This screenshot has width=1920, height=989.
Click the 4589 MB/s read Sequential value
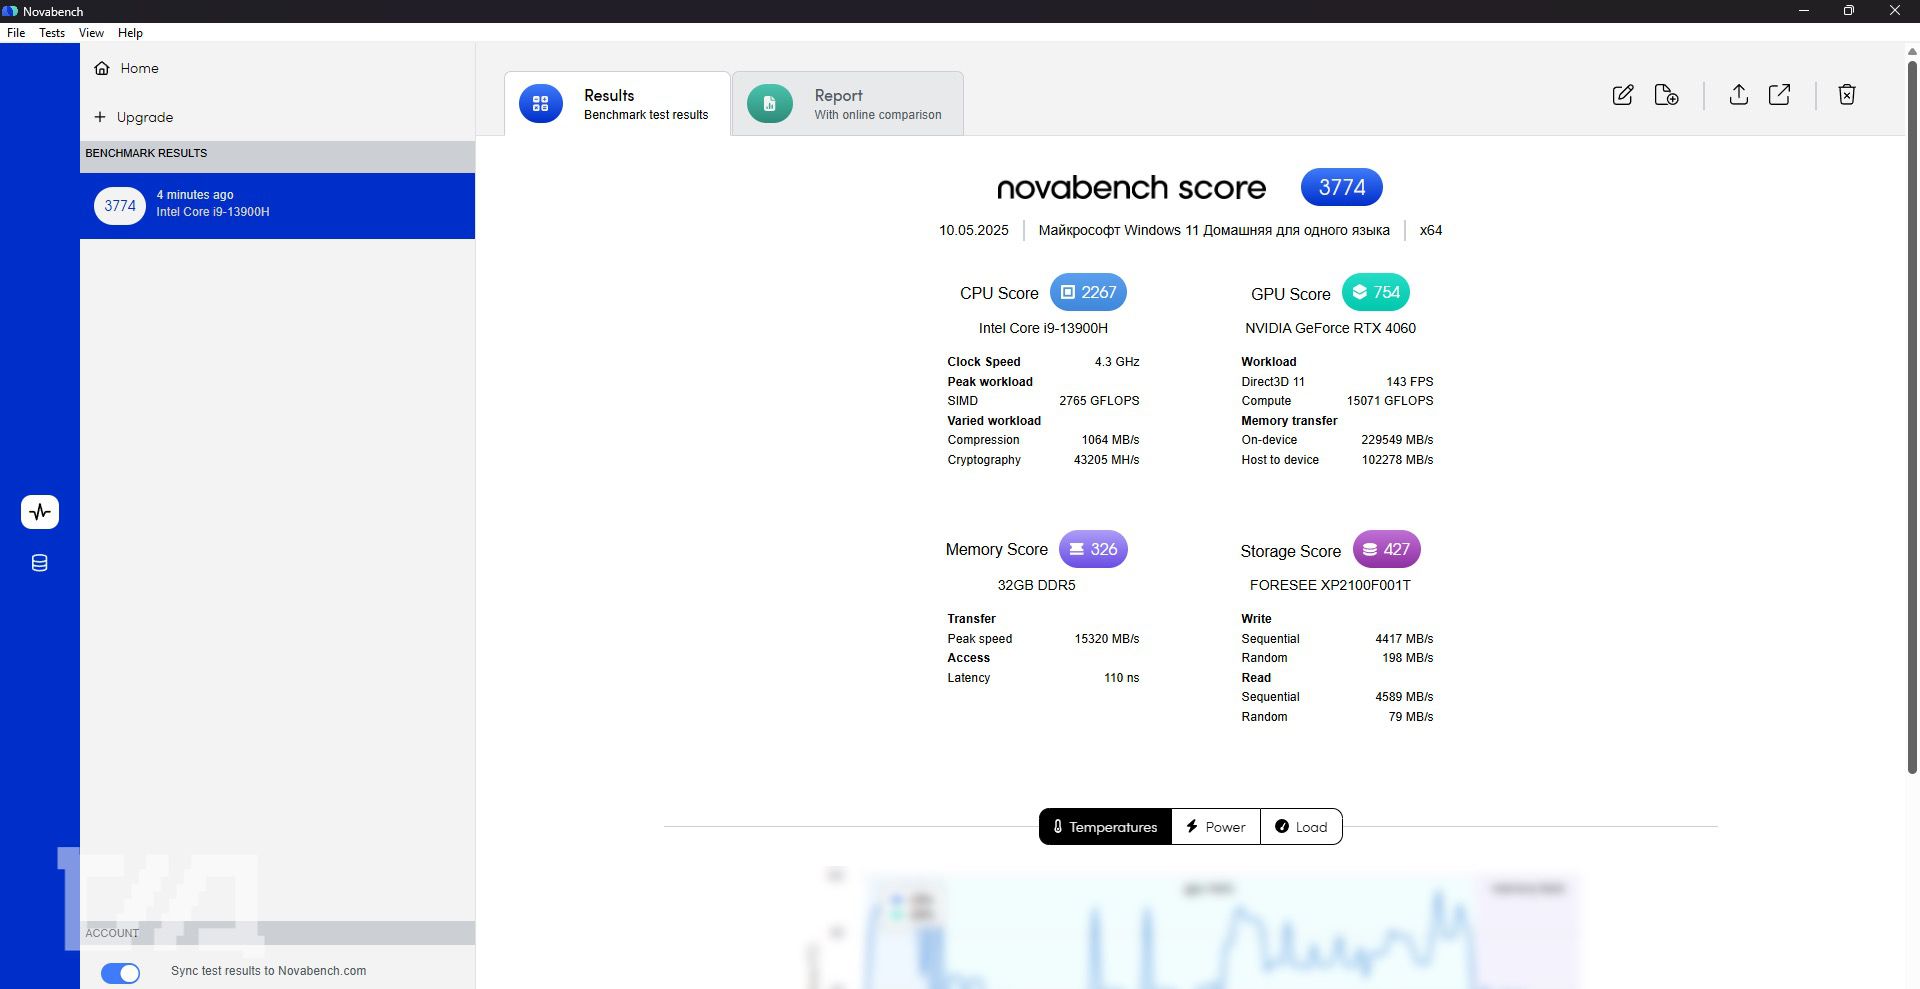(1404, 697)
